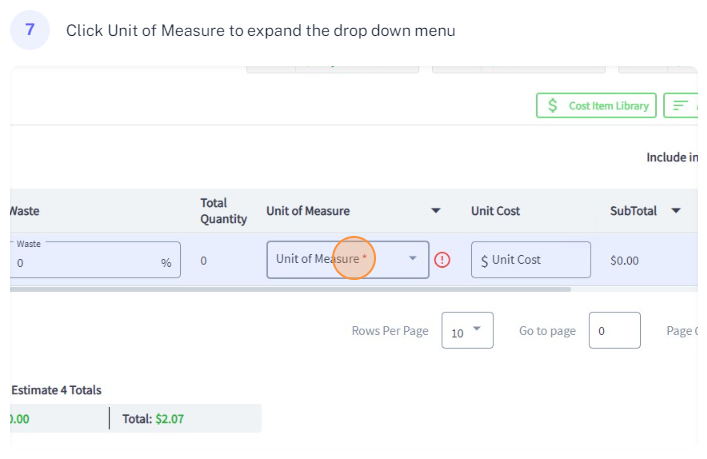Click the percent symbol in Waste field
This screenshot has height=459, width=707.
[x=166, y=263]
